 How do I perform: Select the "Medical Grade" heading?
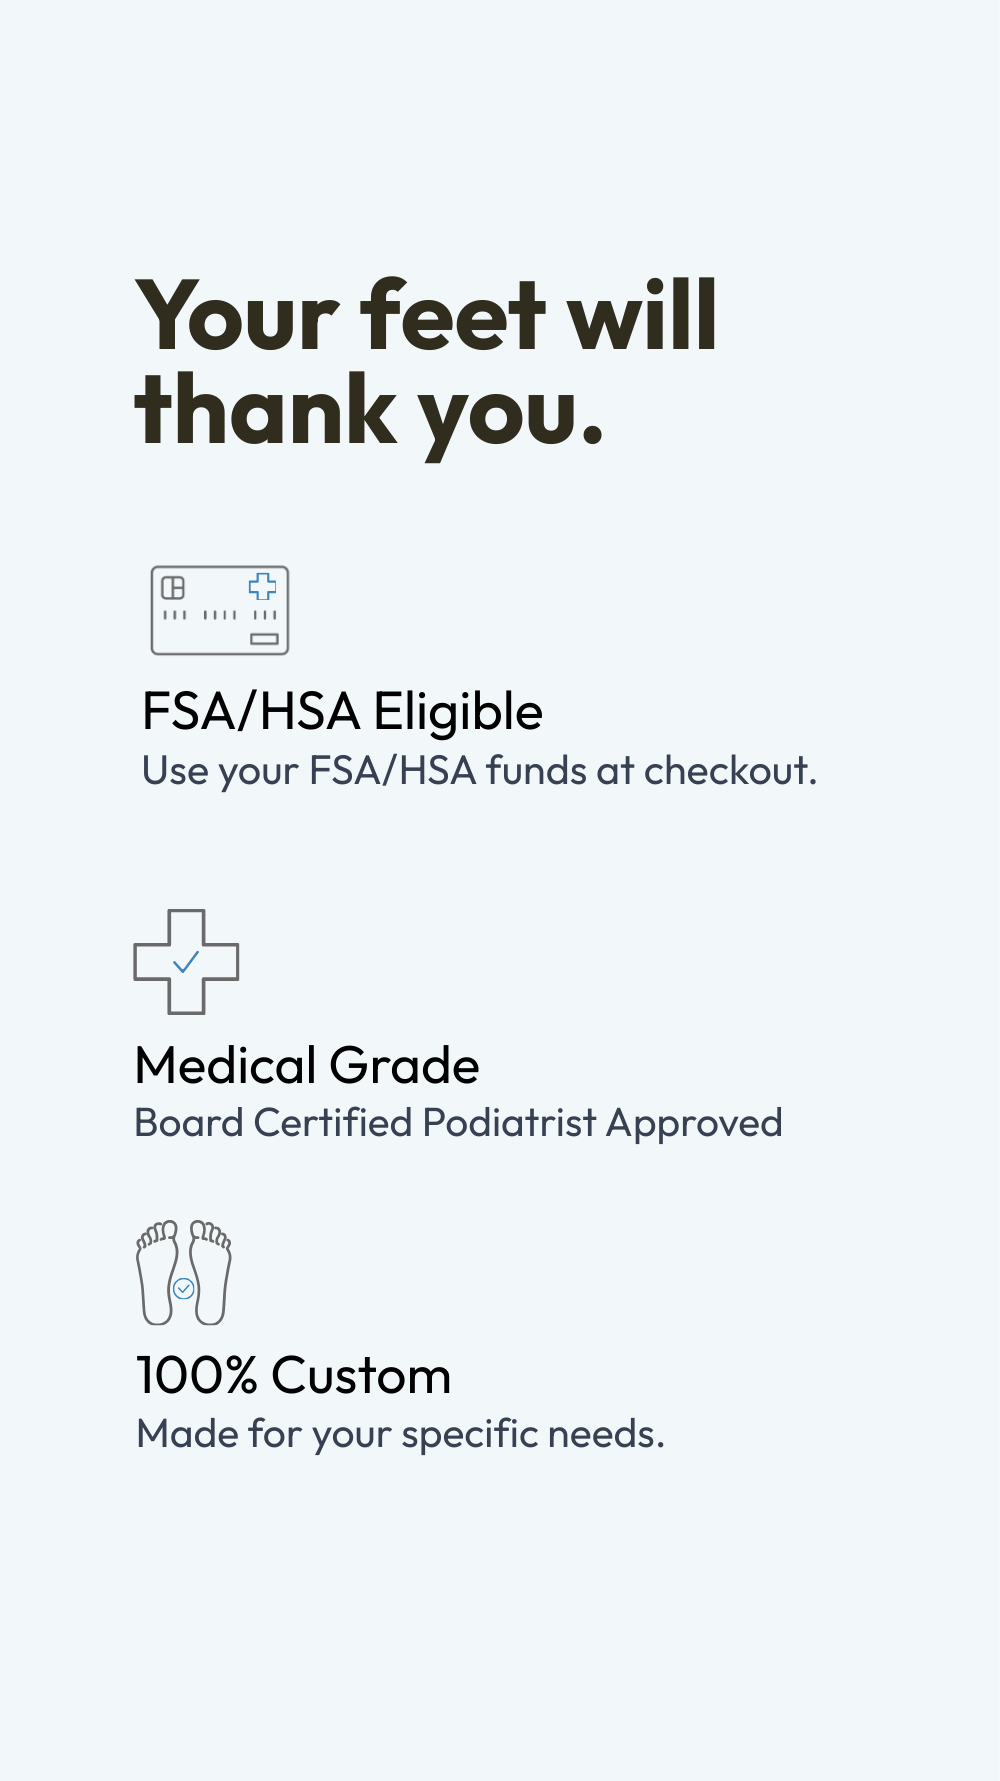click(307, 1065)
